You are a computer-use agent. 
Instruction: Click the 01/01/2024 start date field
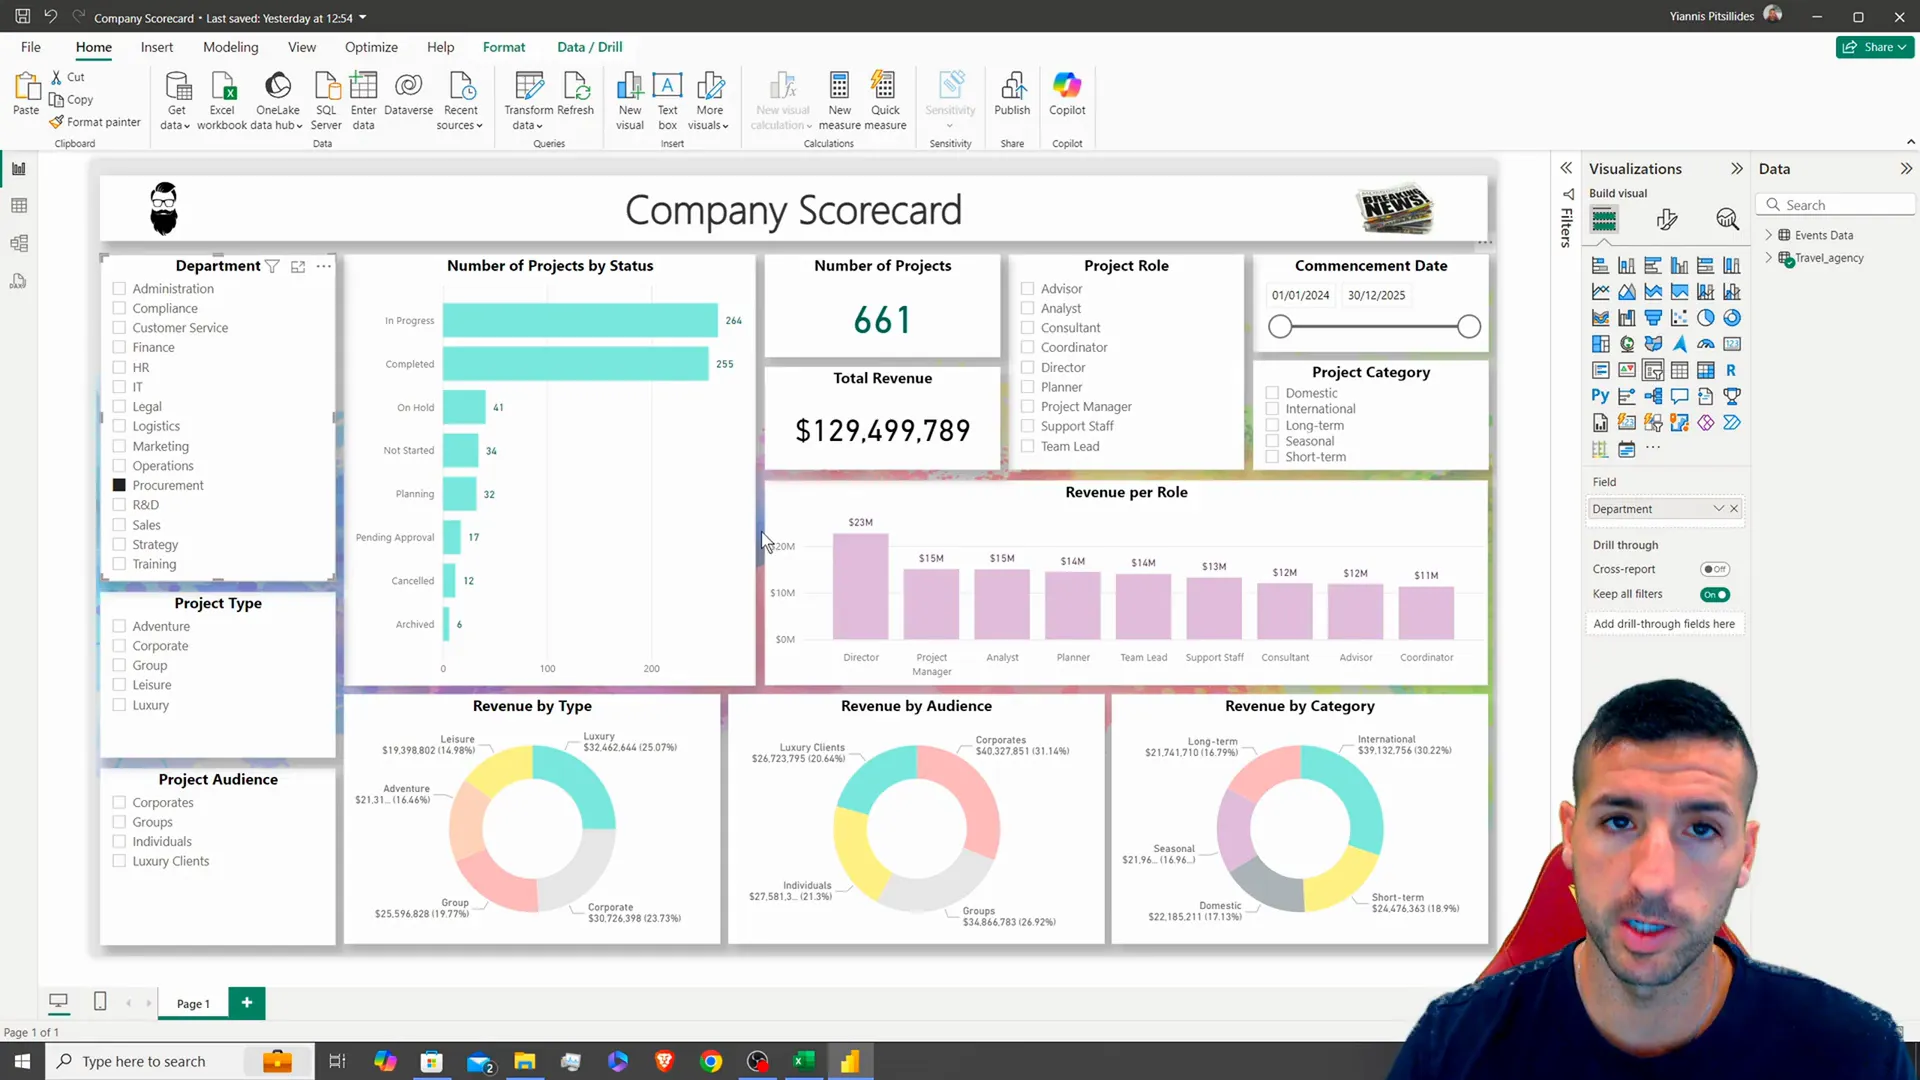click(x=1301, y=295)
